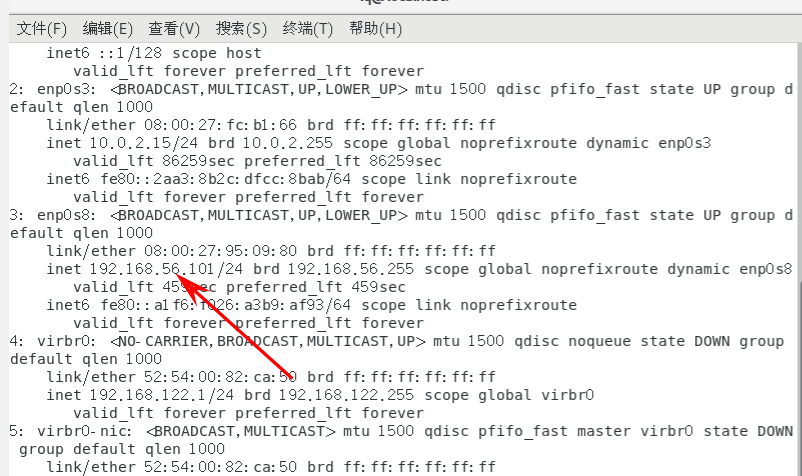802x476 pixels.
Task: Open the 编辑(E) menu
Action: (107, 29)
